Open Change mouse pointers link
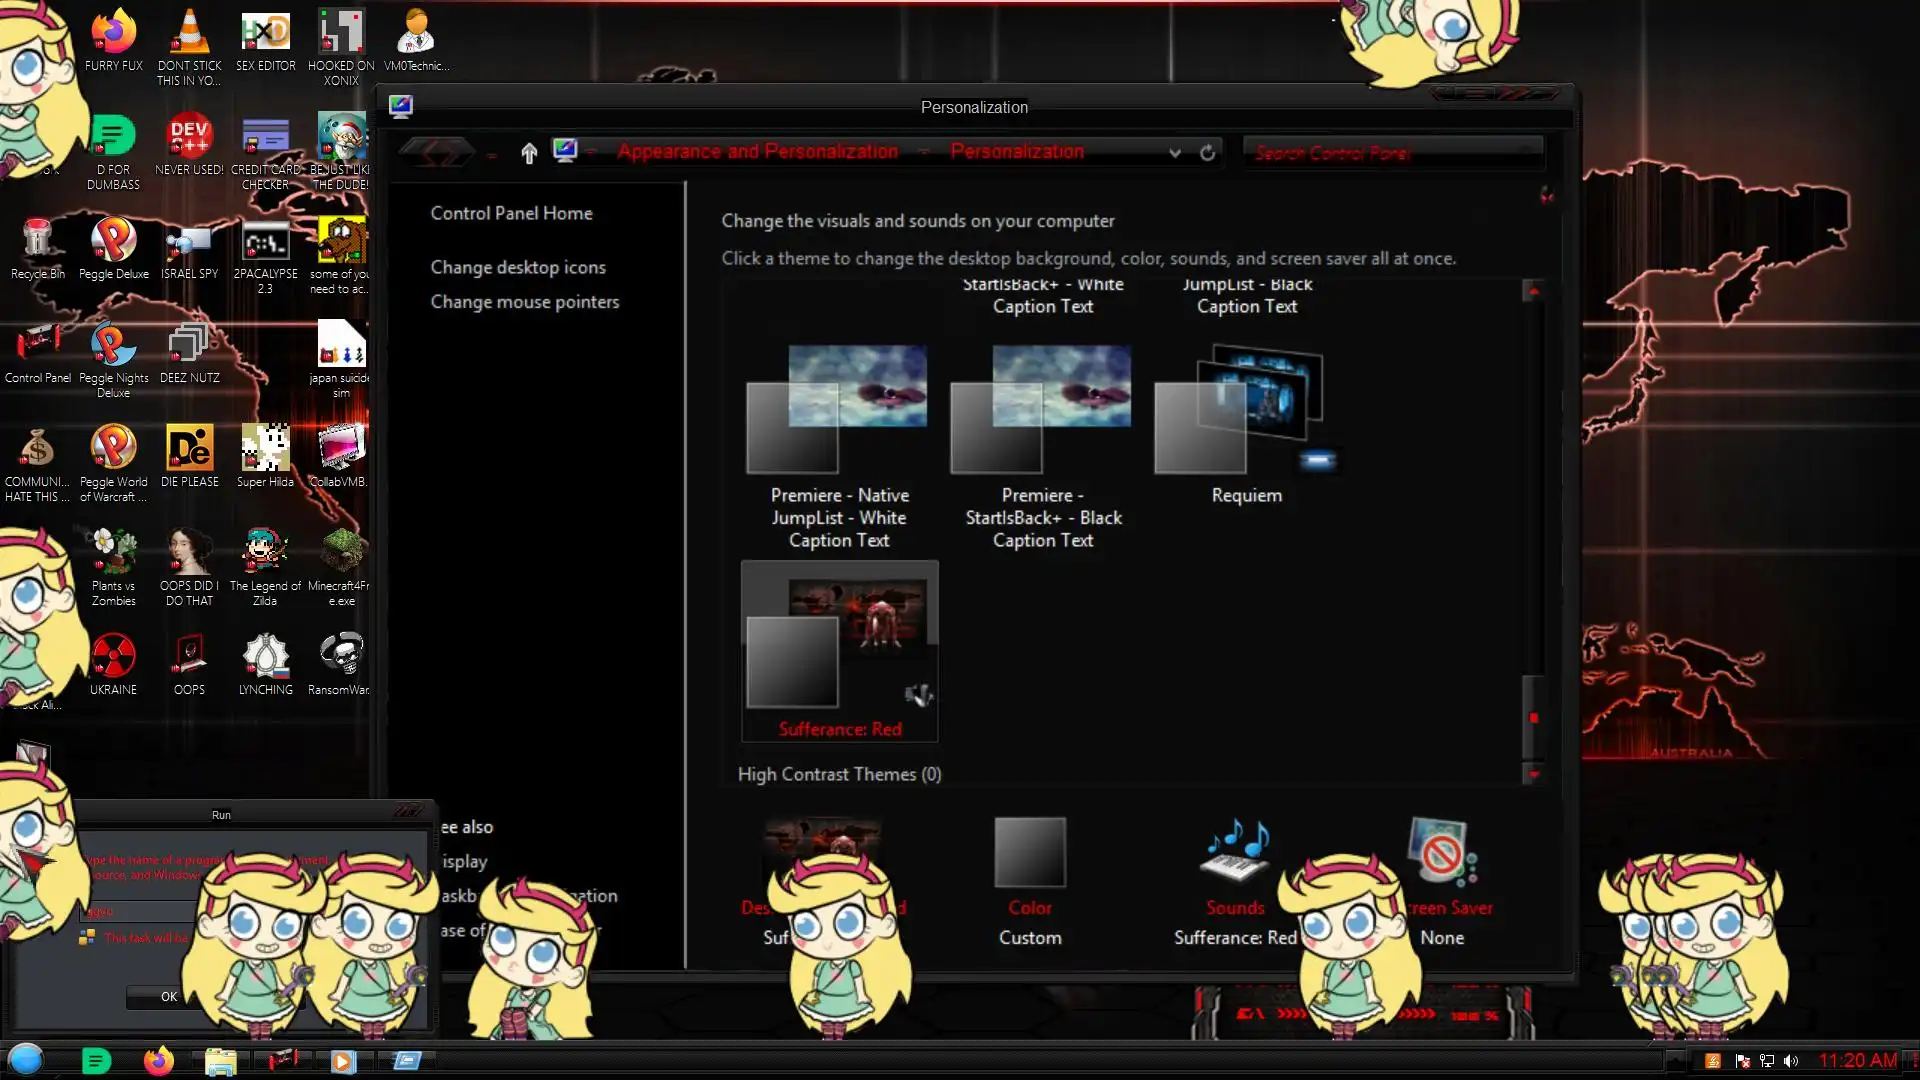Viewport: 1920px width, 1080px height. [x=524, y=302]
